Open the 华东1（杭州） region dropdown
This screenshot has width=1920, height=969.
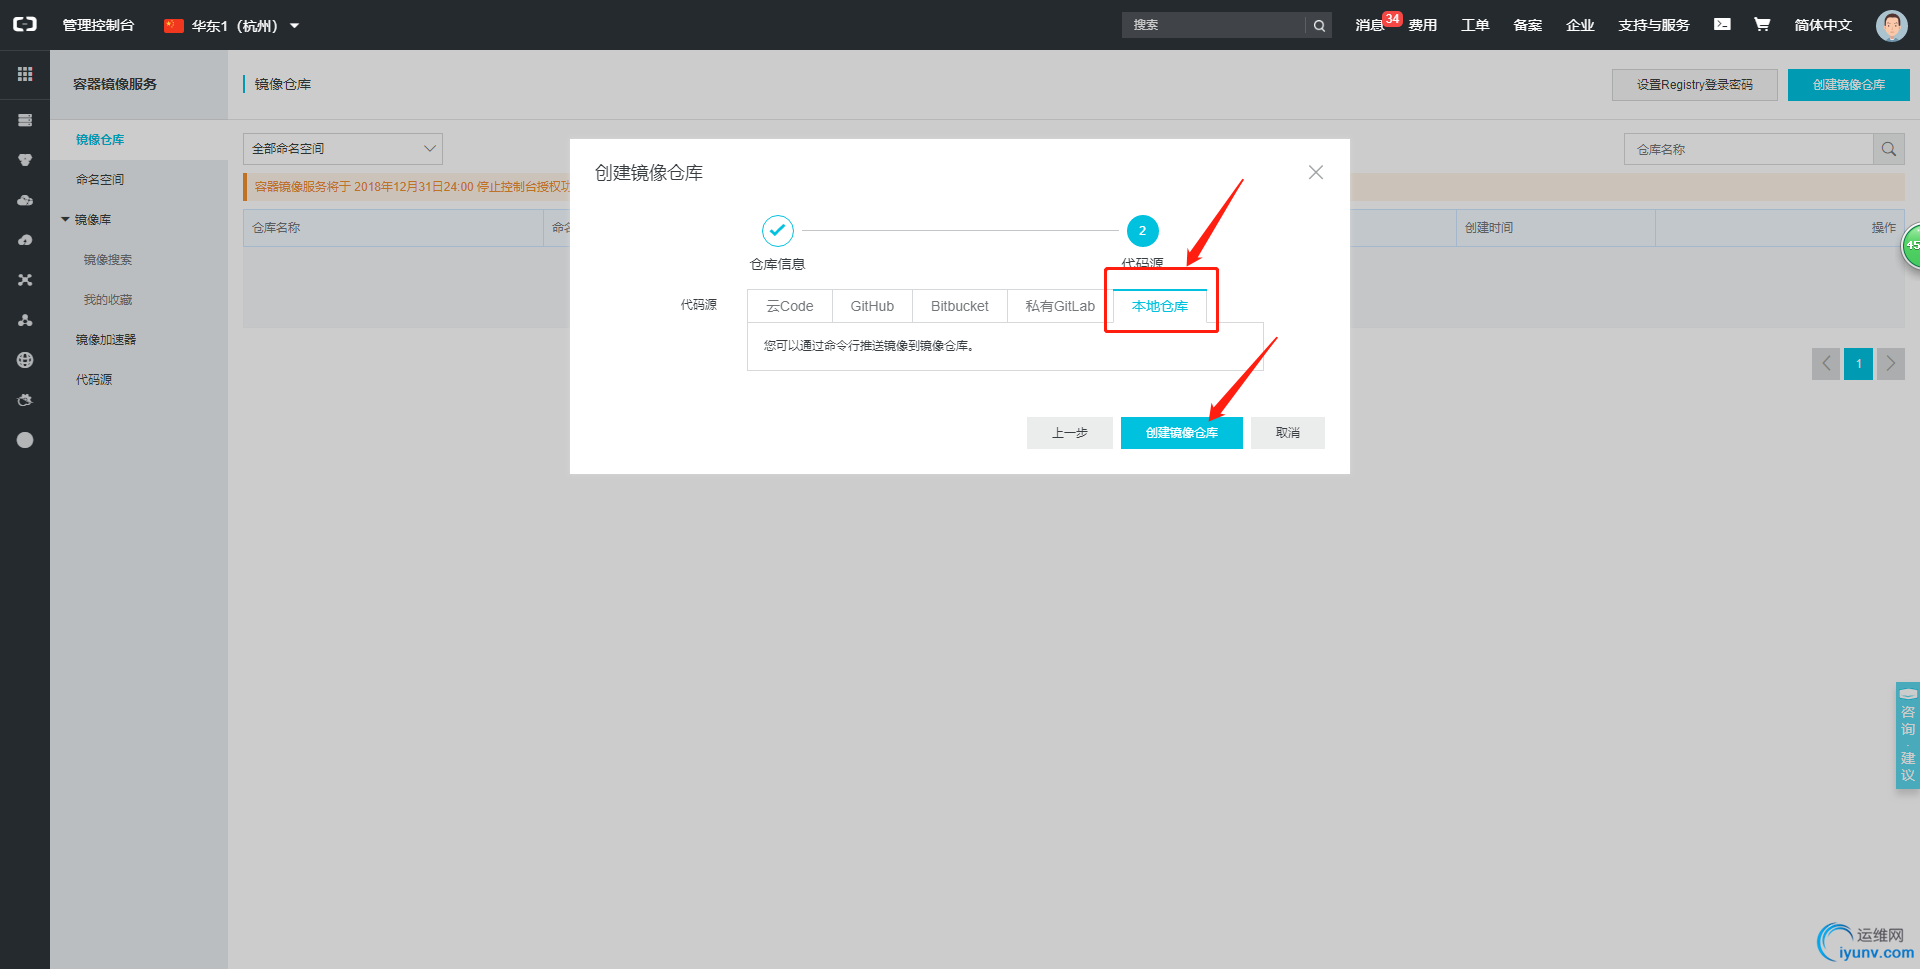click(x=232, y=26)
